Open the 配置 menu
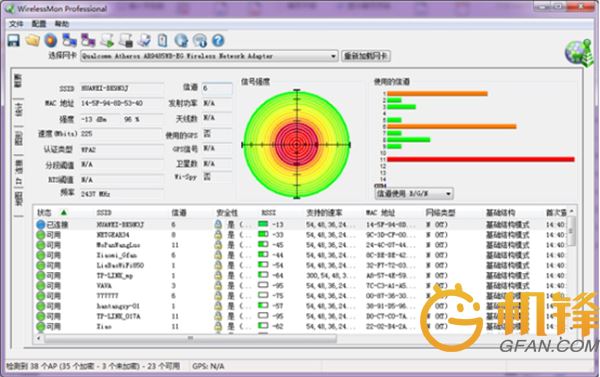Image resolution: width=600 pixels, height=377 pixels. [x=39, y=24]
